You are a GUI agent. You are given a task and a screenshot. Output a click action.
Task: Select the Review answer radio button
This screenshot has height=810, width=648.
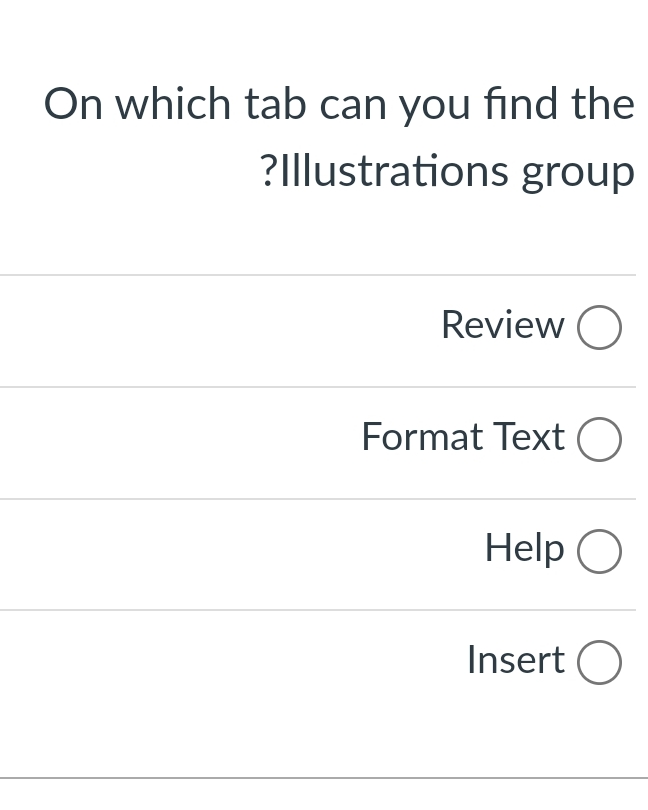click(599, 326)
